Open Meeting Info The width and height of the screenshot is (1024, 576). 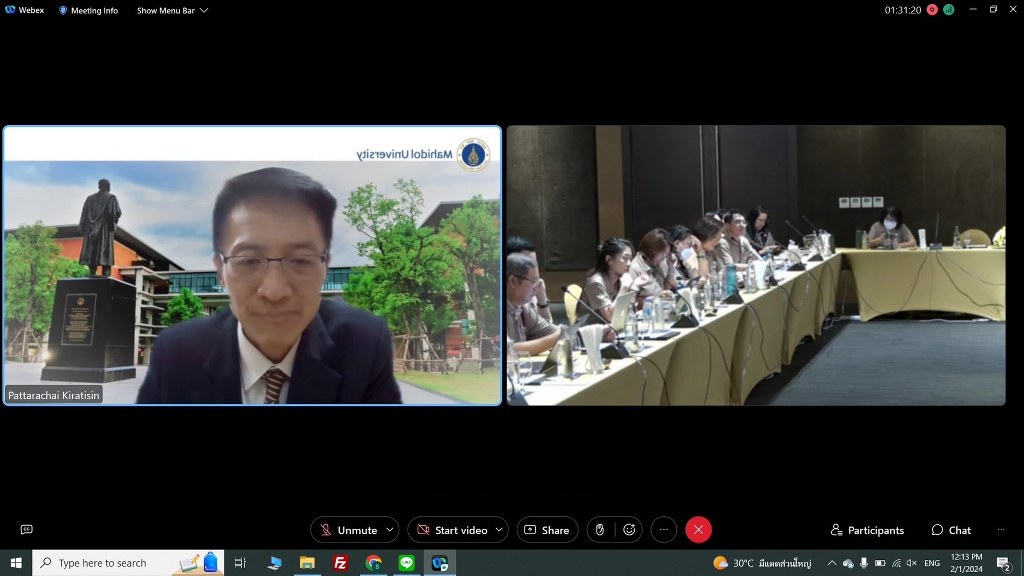coord(88,10)
